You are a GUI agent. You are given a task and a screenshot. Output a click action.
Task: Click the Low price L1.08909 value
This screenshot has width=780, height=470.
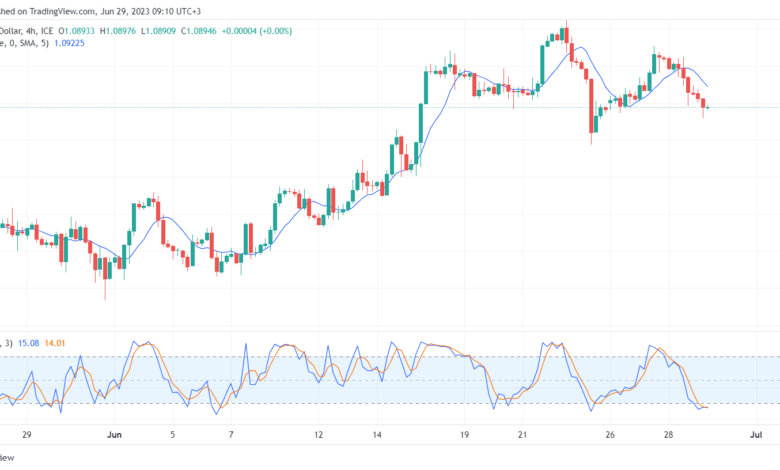(158, 31)
